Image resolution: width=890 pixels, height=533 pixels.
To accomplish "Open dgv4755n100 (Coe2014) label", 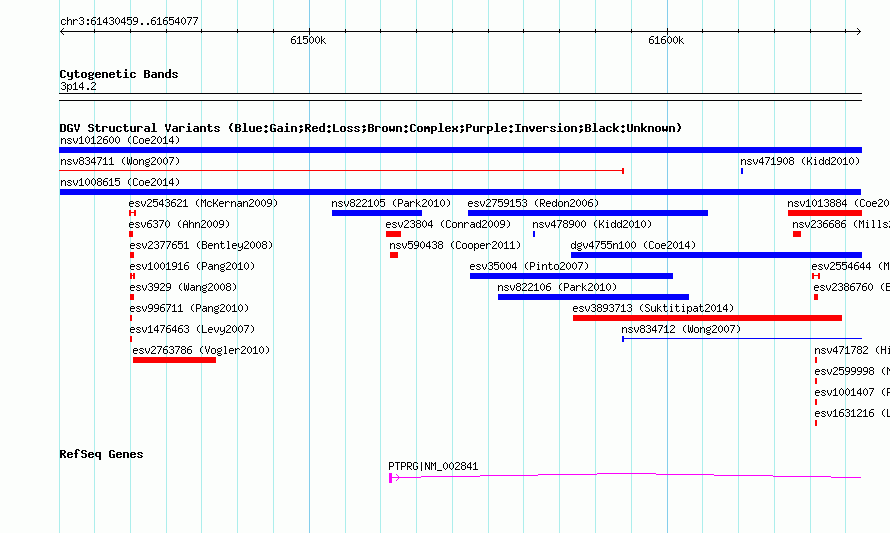I will coord(633,245).
